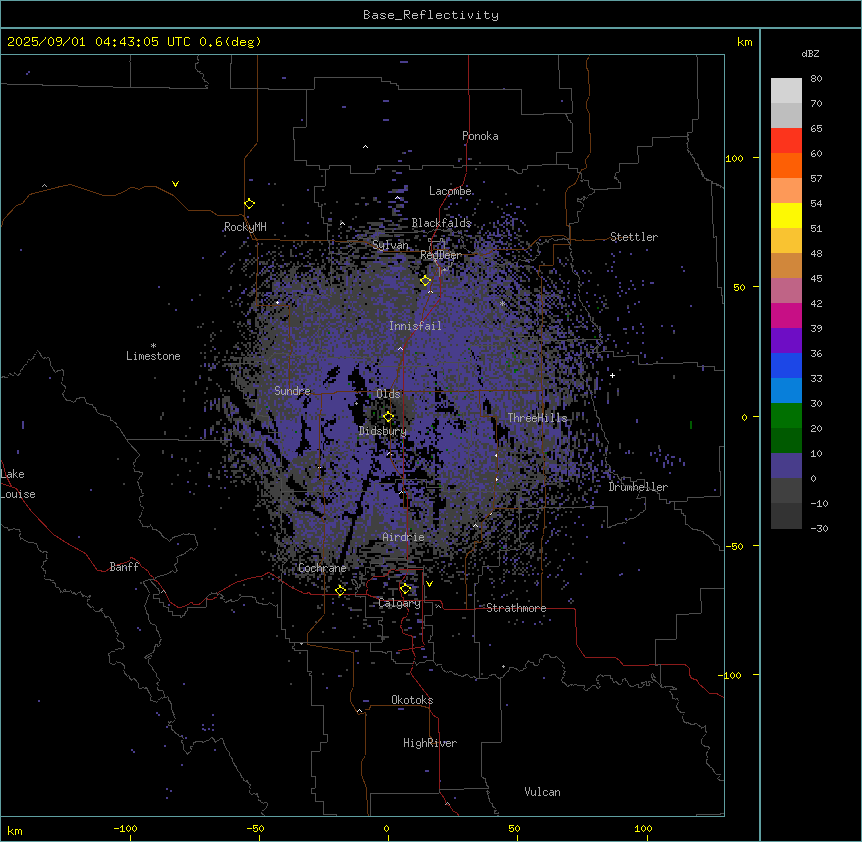
Task: Click the Lake Louise label
Action: point(18,484)
